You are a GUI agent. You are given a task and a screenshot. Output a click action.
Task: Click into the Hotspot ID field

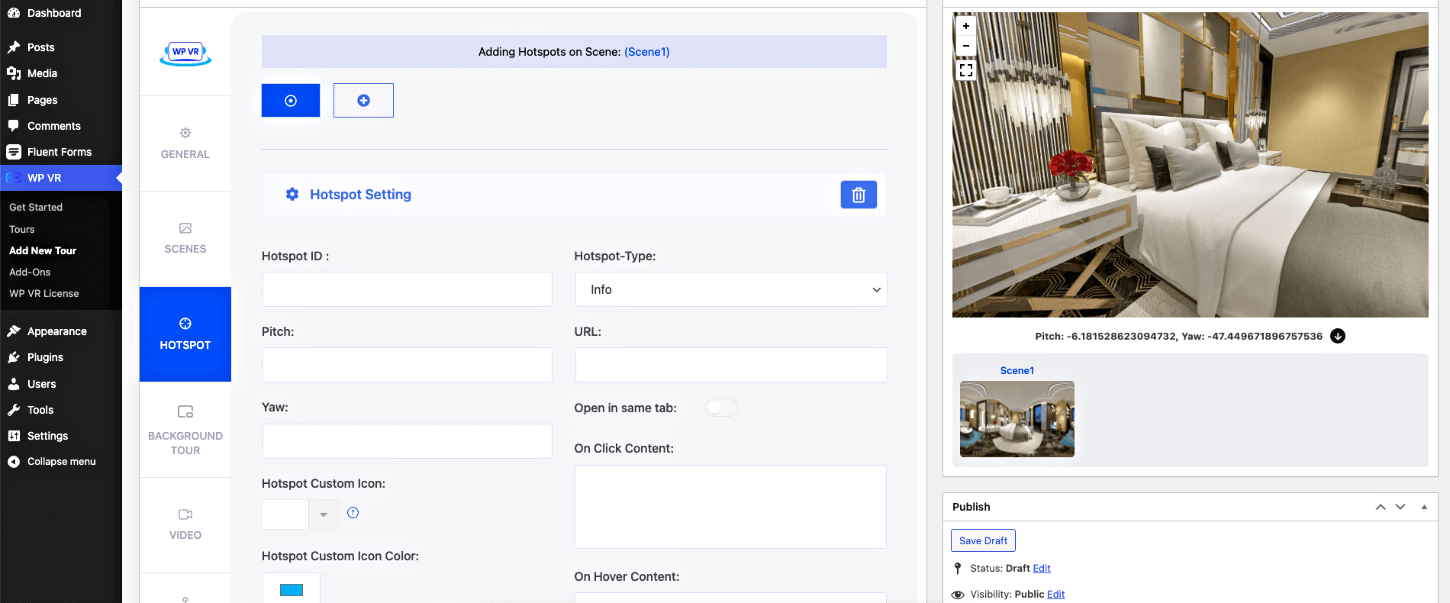[407, 289]
